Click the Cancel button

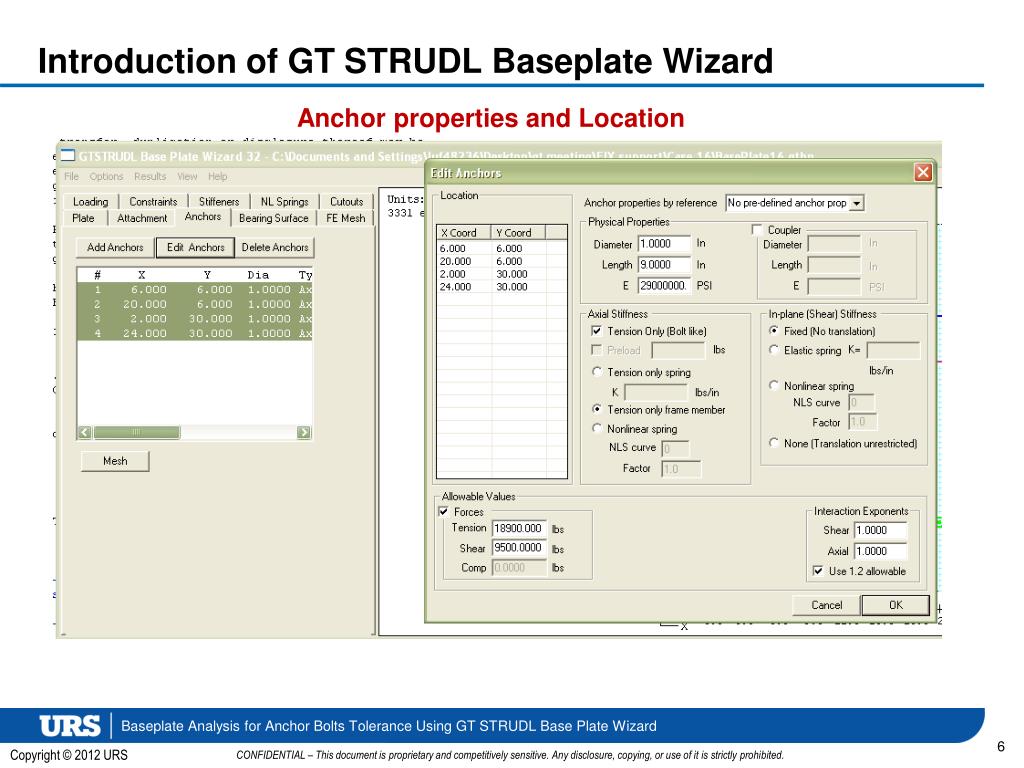coord(826,605)
